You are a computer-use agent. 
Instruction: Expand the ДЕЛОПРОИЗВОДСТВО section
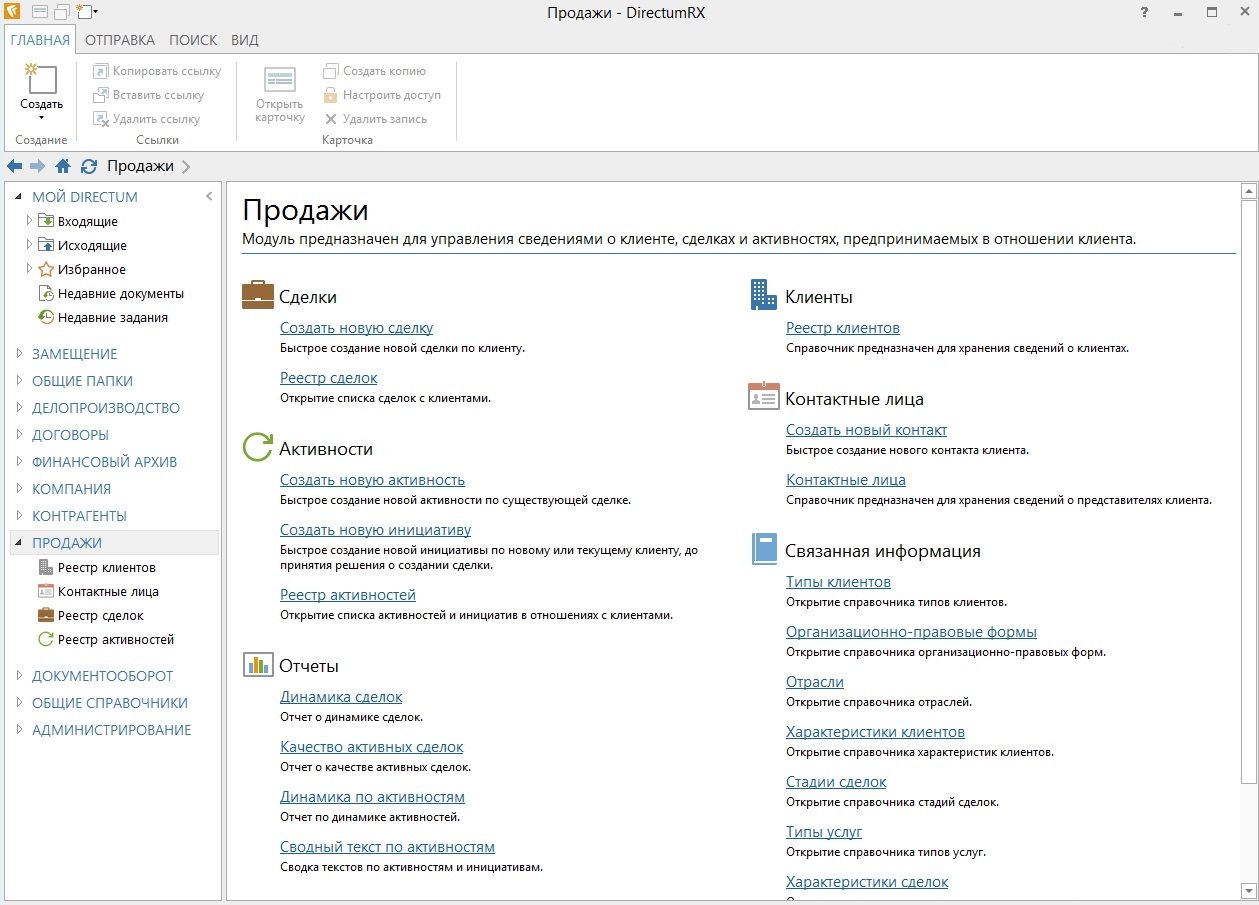point(19,407)
